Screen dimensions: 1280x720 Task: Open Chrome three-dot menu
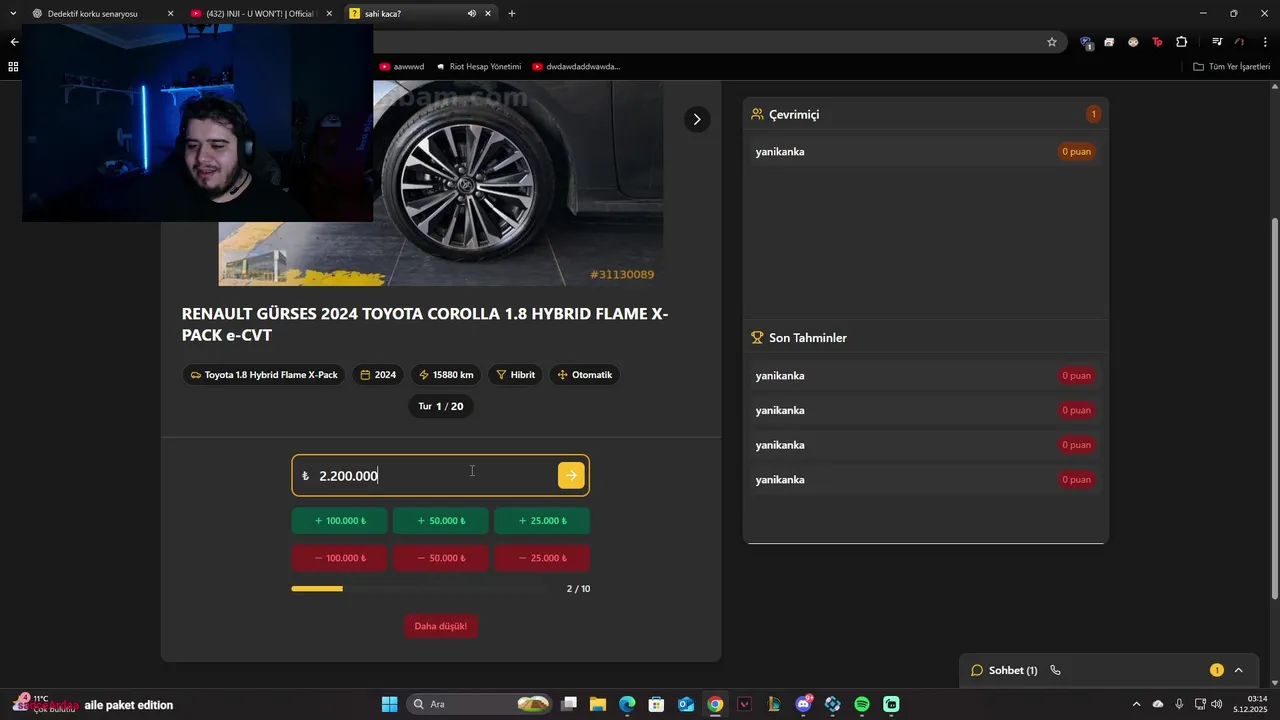click(1266, 42)
